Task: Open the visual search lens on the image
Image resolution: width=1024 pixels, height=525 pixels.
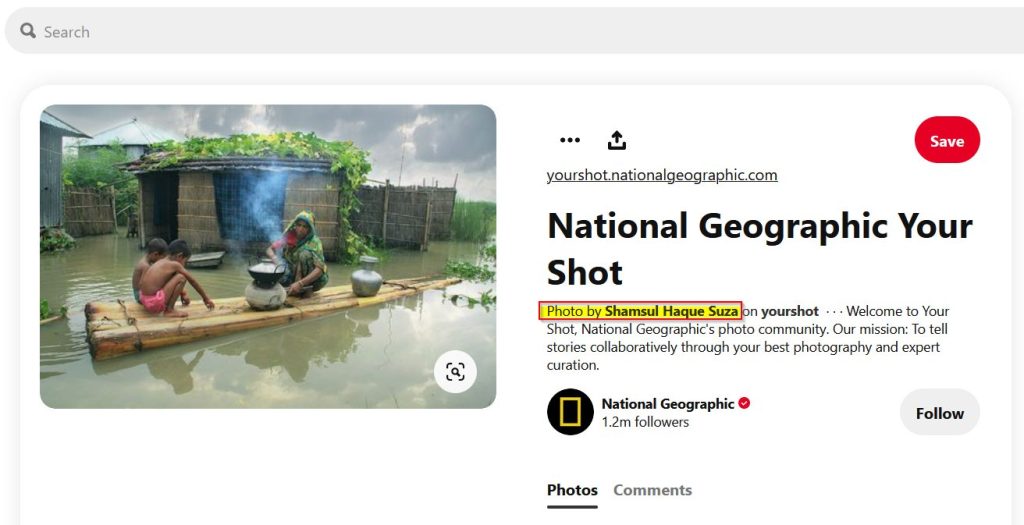Action: coord(455,372)
